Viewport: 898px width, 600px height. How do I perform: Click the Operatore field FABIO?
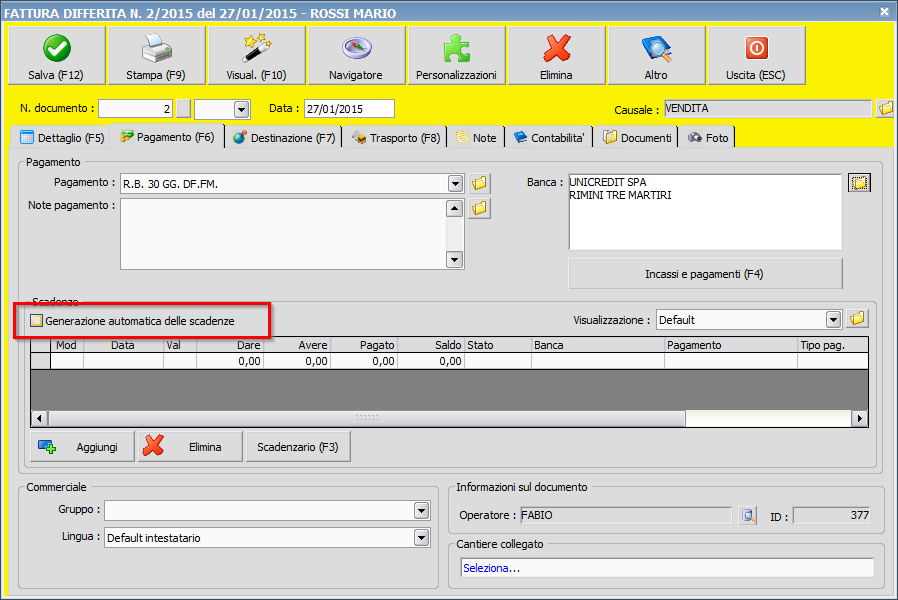[625, 515]
